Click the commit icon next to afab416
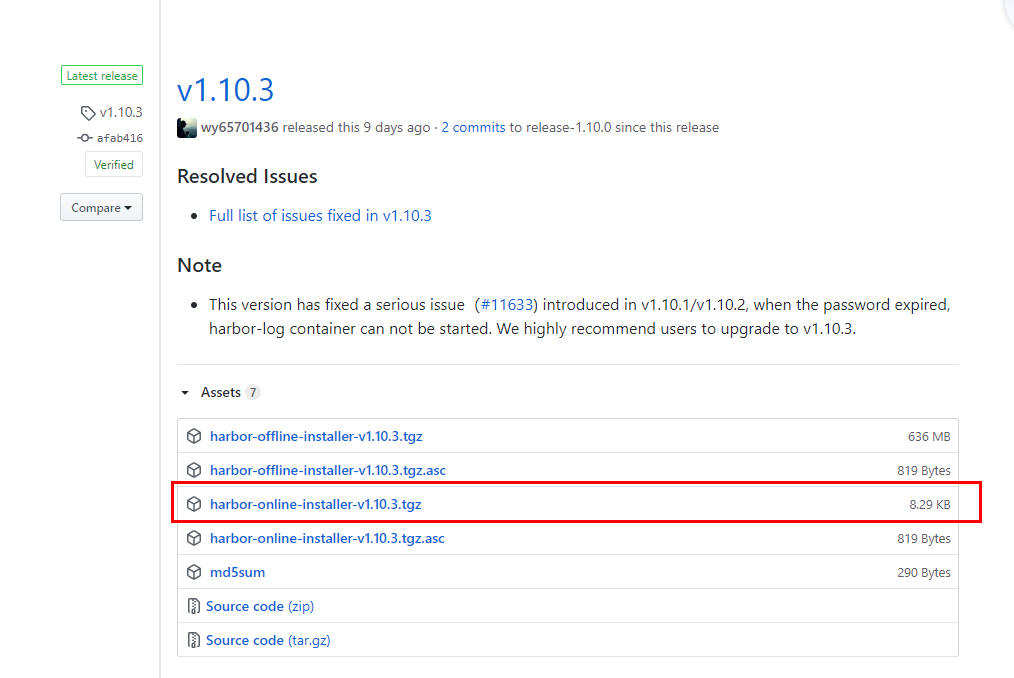1014x678 pixels. (85, 138)
